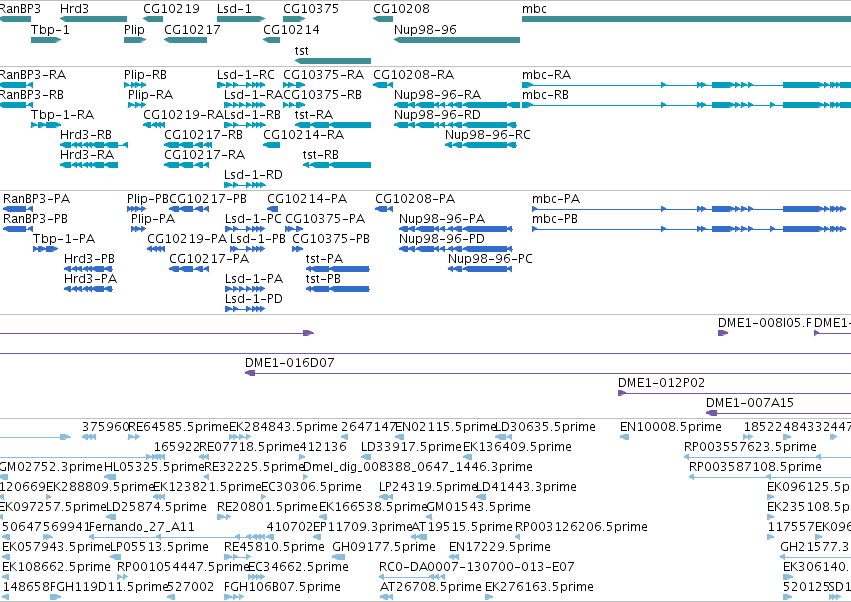Select the RanBP3-RA transcript label
This screenshot has height=602, width=851.
[x=33, y=74]
